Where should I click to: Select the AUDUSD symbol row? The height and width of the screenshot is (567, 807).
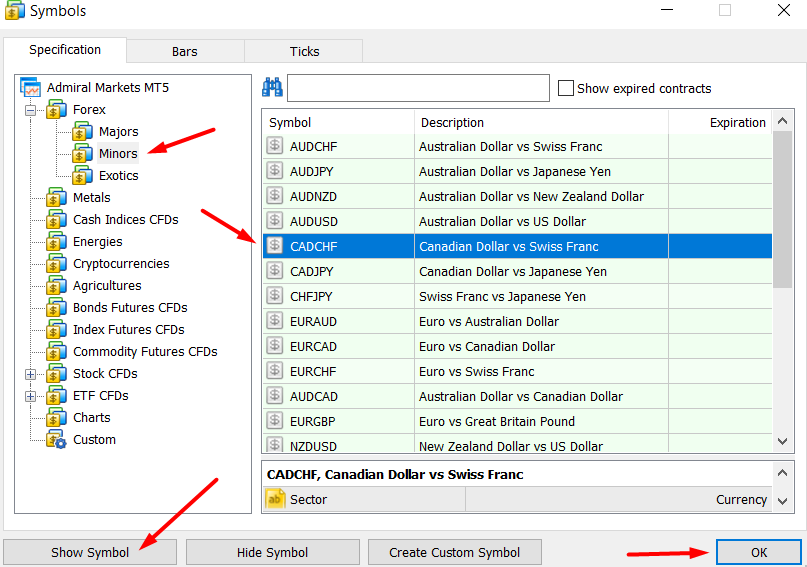517,221
